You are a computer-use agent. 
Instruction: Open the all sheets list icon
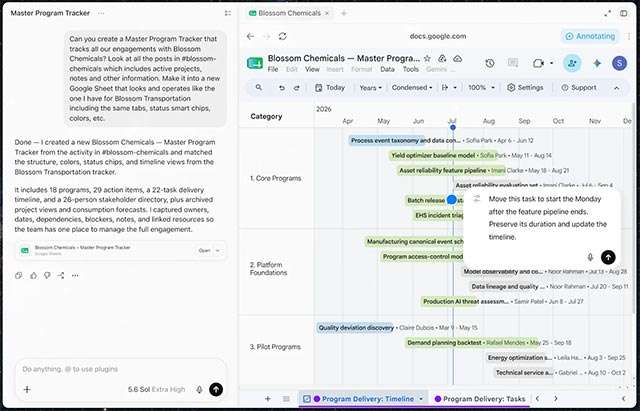pyautogui.click(x=287, y=399)
